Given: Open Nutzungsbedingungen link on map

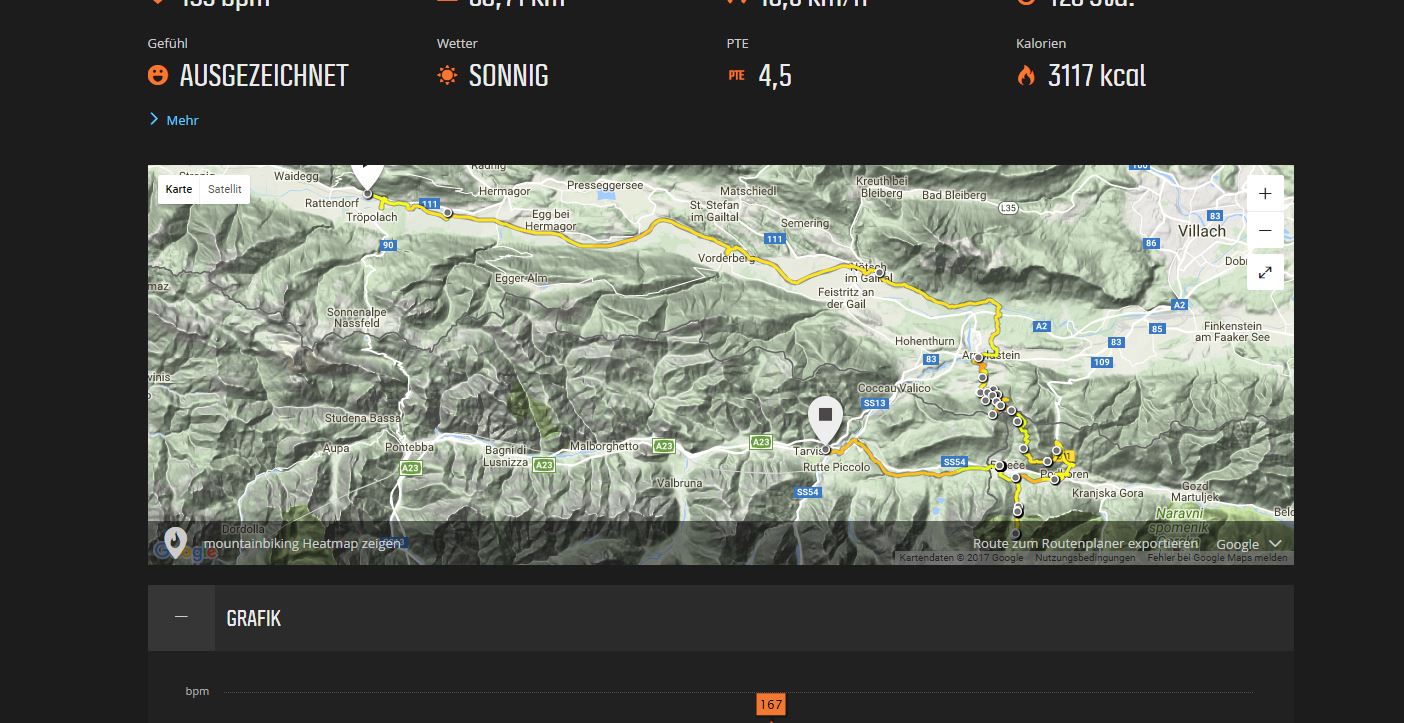Looking at the screenshot, I should (1085, 558).
